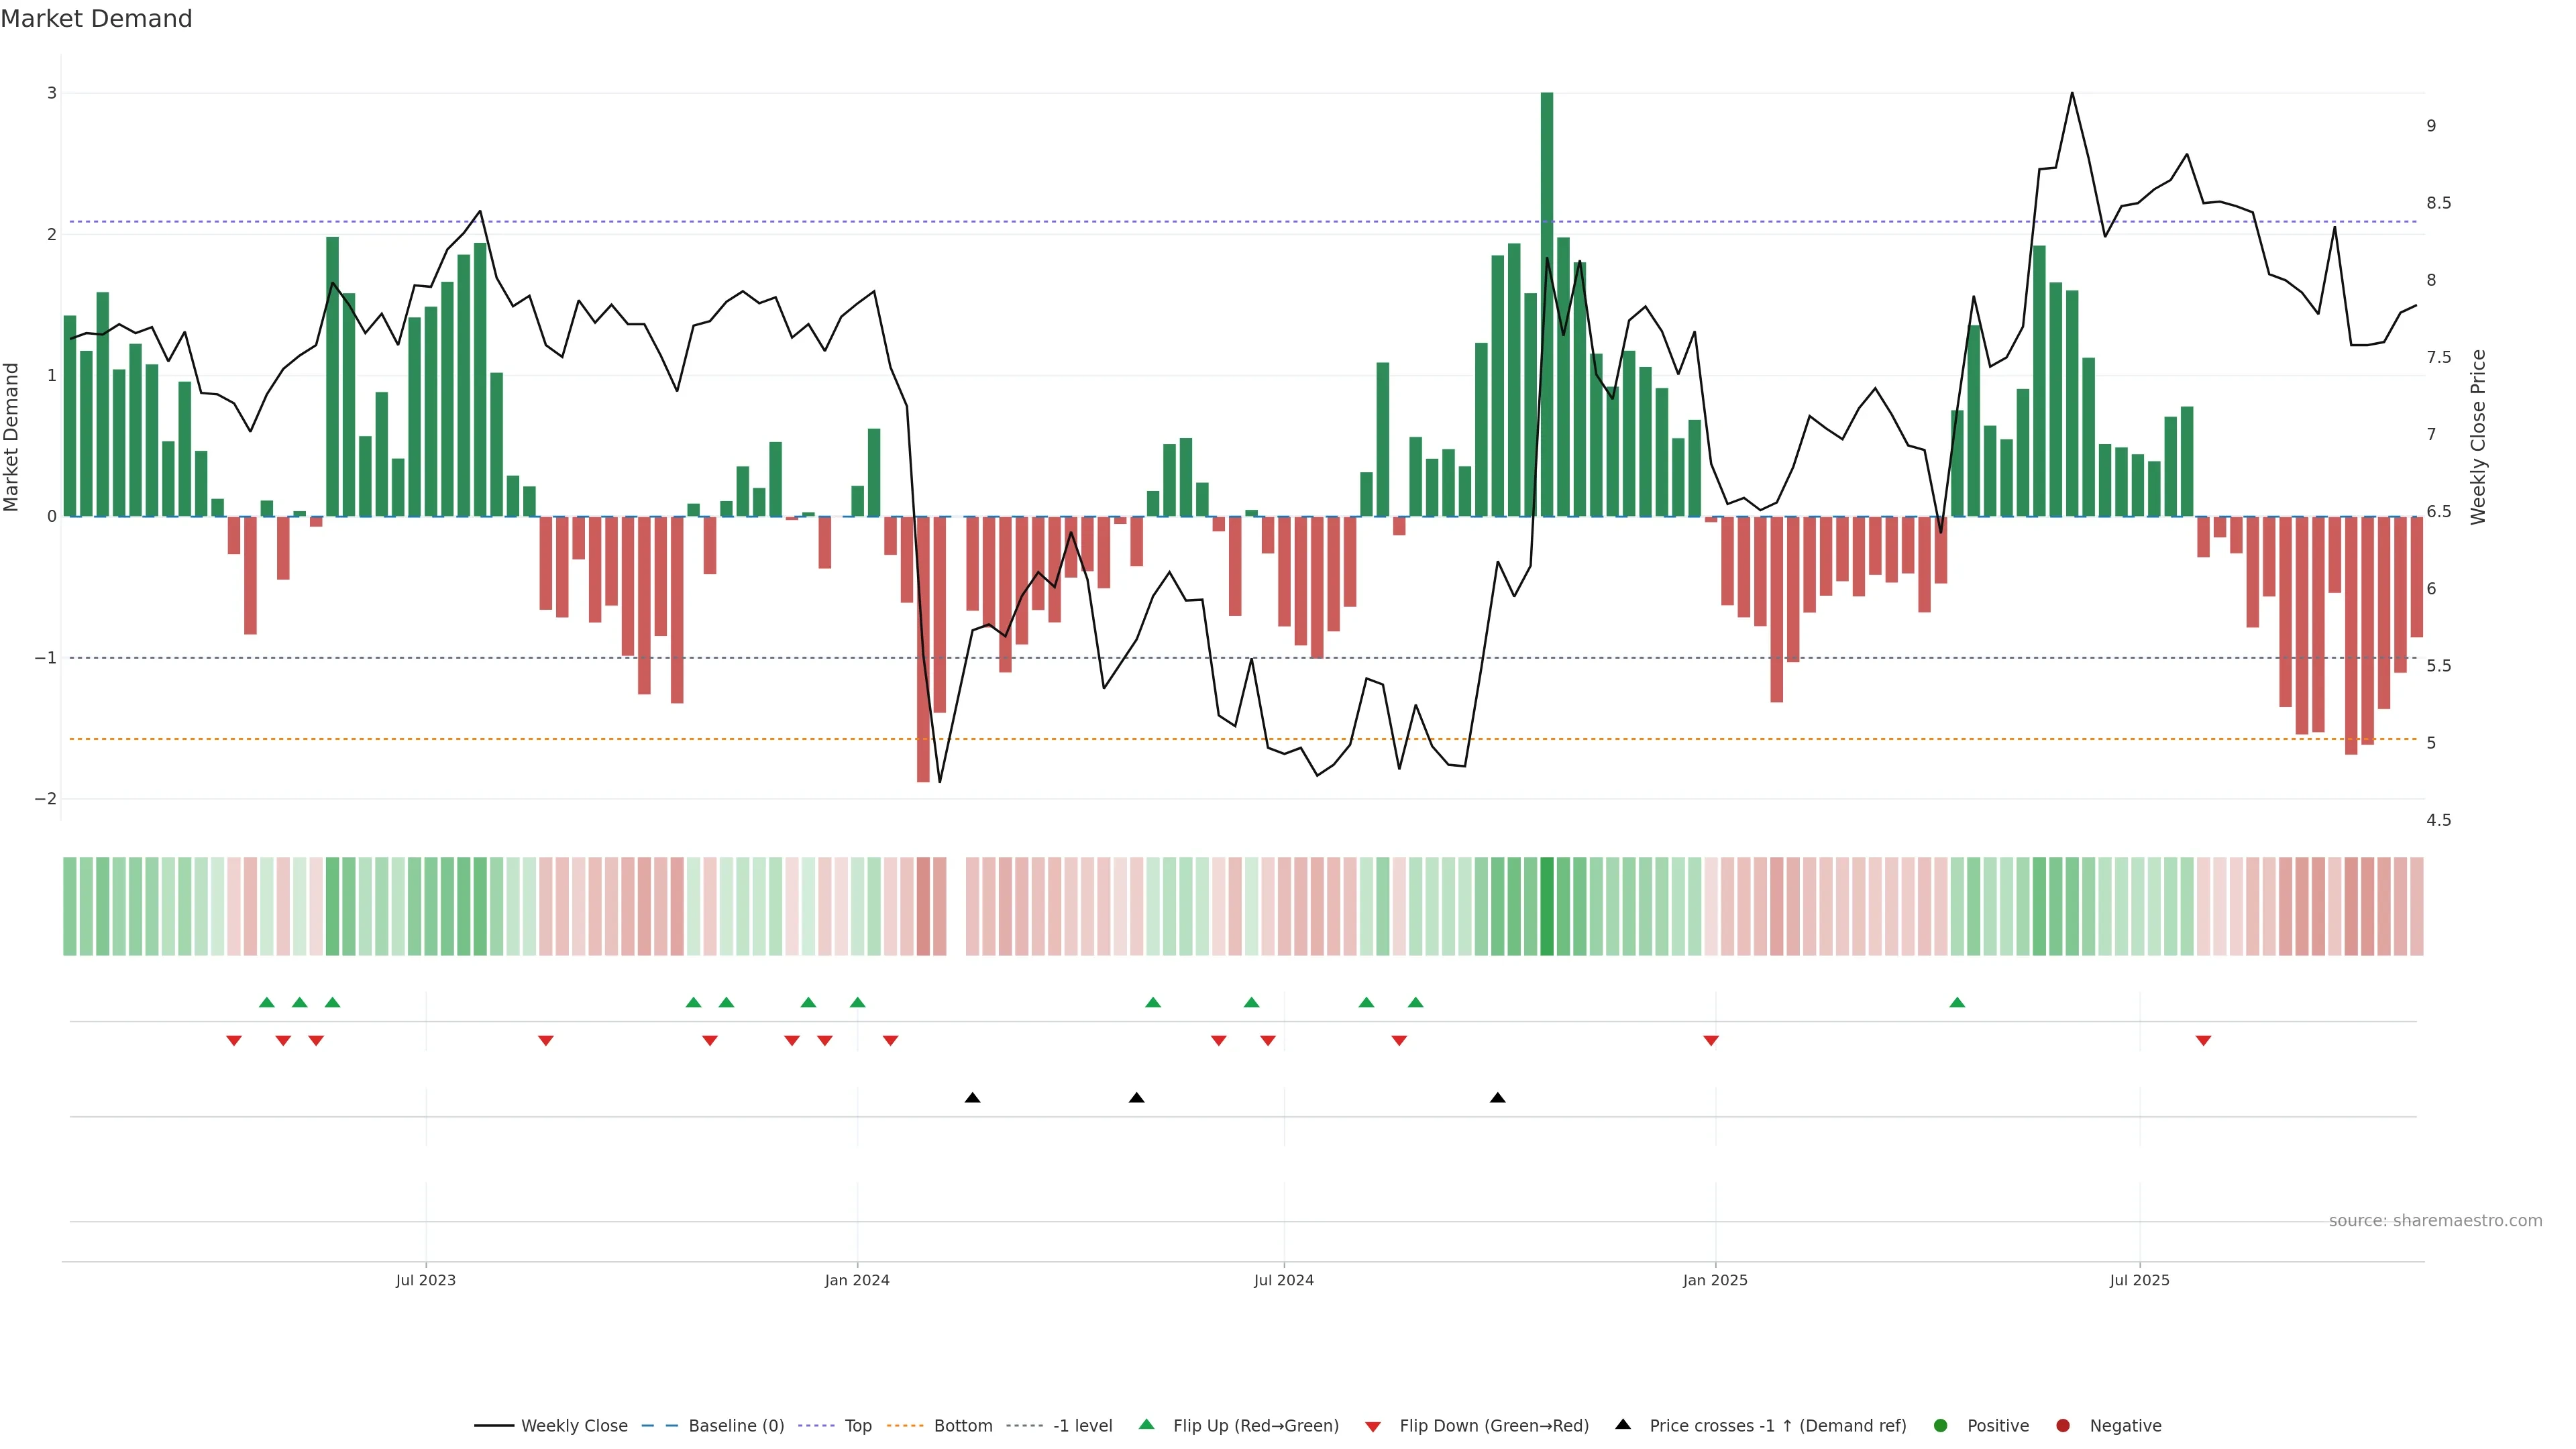
Task: Toggle the Bottom orange dotted legend entry
Action: coord(962,1426)
